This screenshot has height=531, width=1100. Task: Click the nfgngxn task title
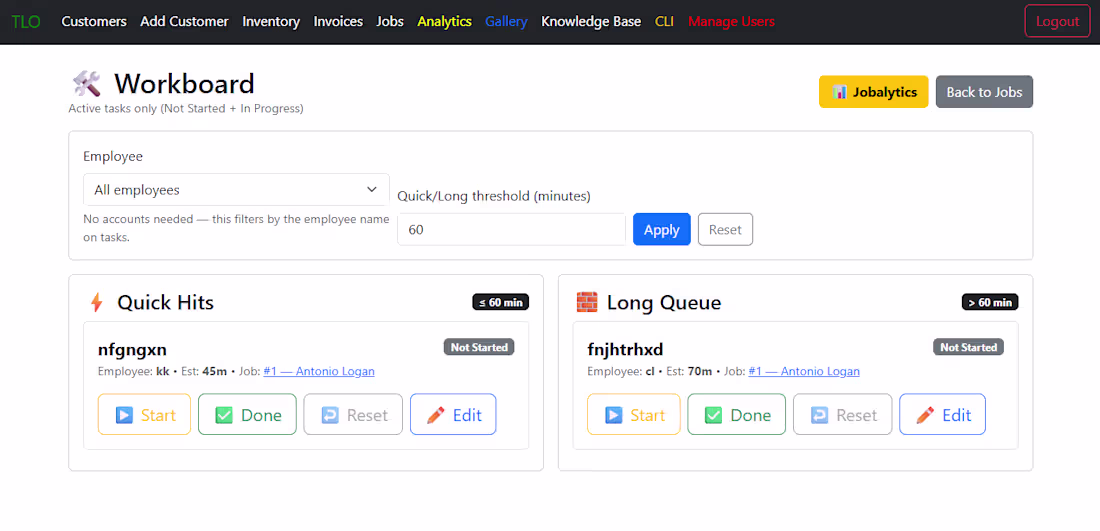pos(133,349)
